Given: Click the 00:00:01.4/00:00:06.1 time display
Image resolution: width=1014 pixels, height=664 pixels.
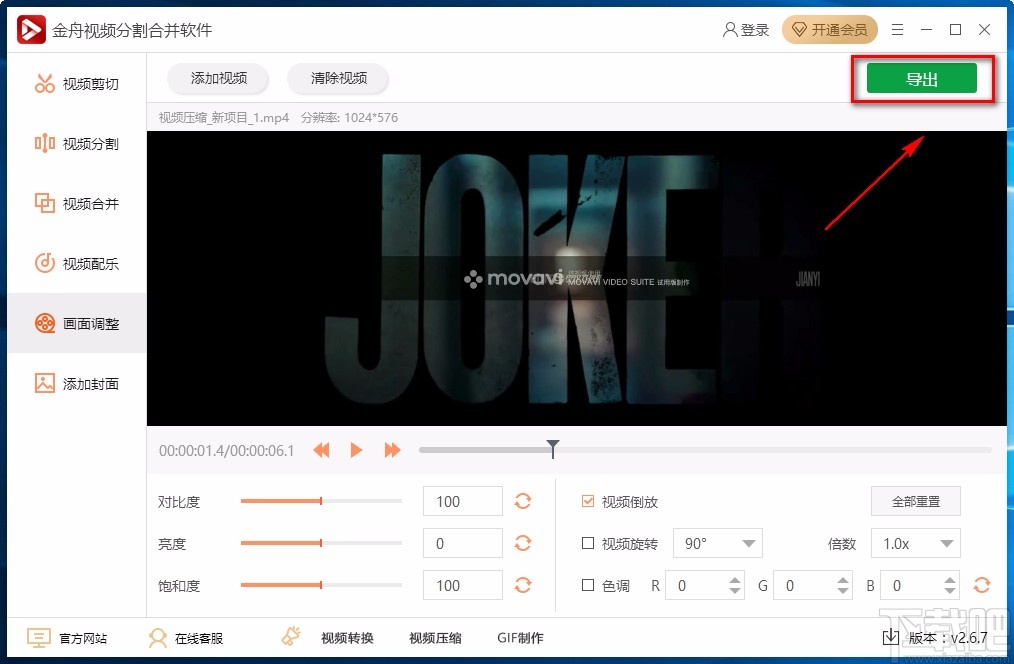Looking at the screenshot, I should point(226,451).
